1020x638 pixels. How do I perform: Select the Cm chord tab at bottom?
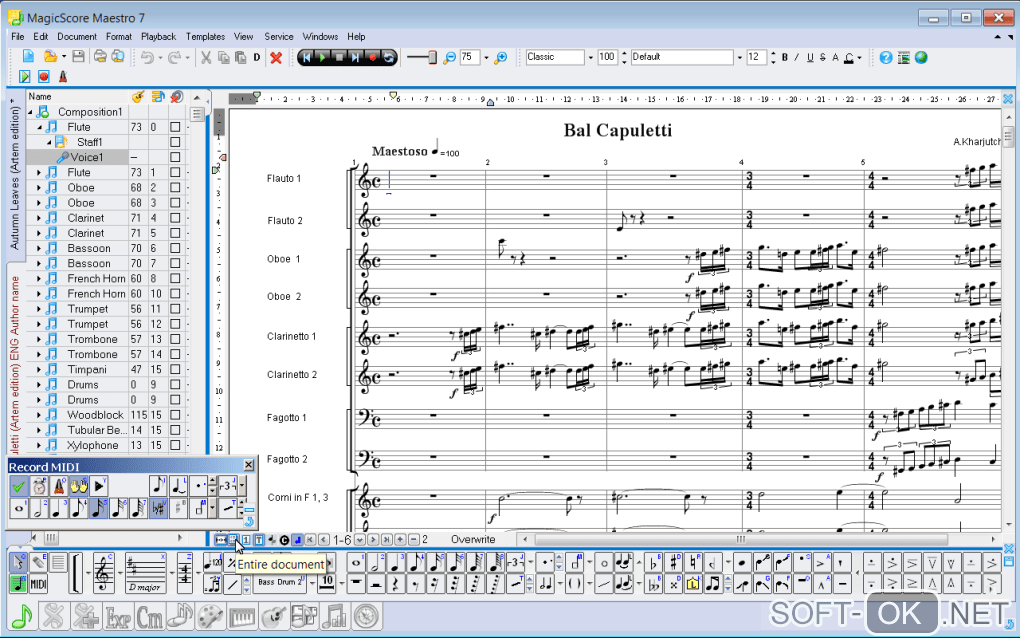(x=150, y=616)
